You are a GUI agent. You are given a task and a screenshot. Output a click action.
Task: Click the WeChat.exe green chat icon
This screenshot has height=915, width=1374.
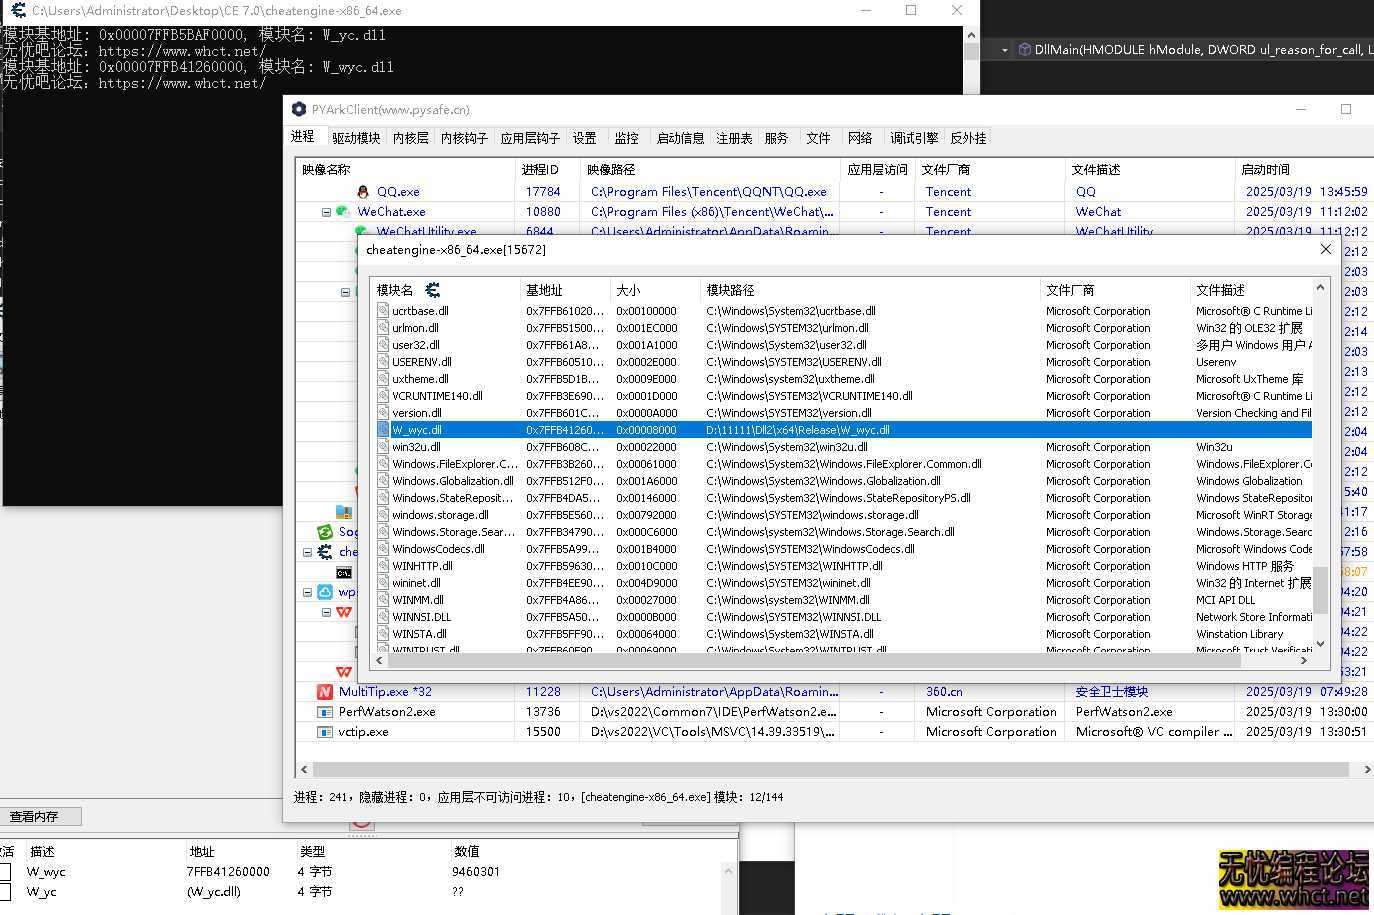(342, 212)
